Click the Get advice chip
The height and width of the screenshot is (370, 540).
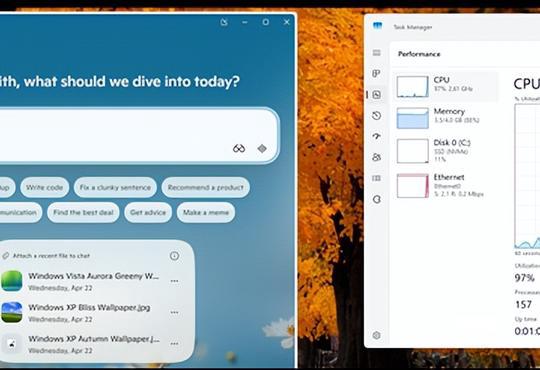(148, 212)
